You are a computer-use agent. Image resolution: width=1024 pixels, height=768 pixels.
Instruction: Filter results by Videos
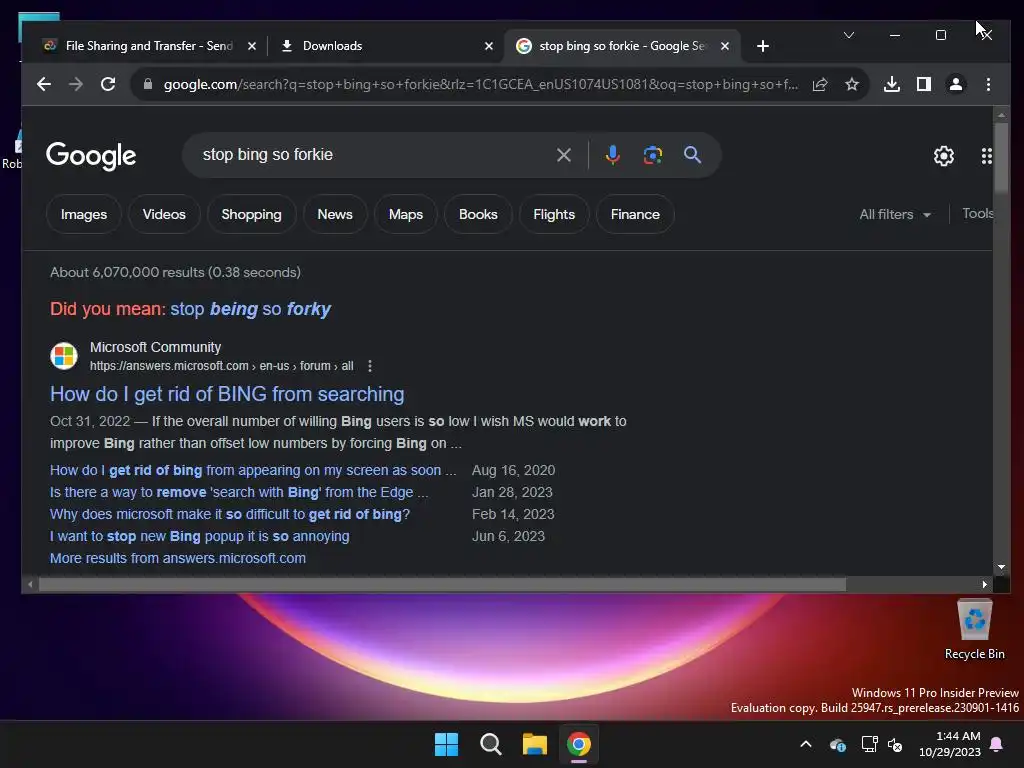coord(164,214)
